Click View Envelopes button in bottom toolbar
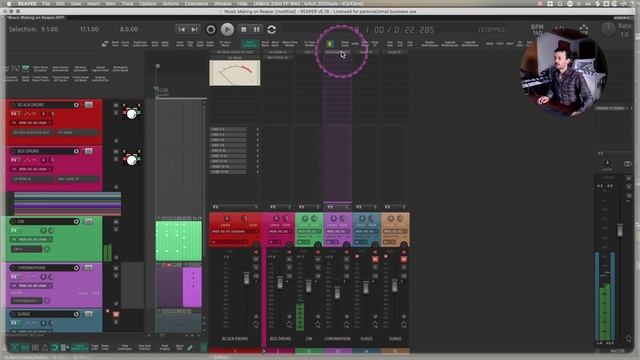Viewport: 640px width, 360px height. 124,348
